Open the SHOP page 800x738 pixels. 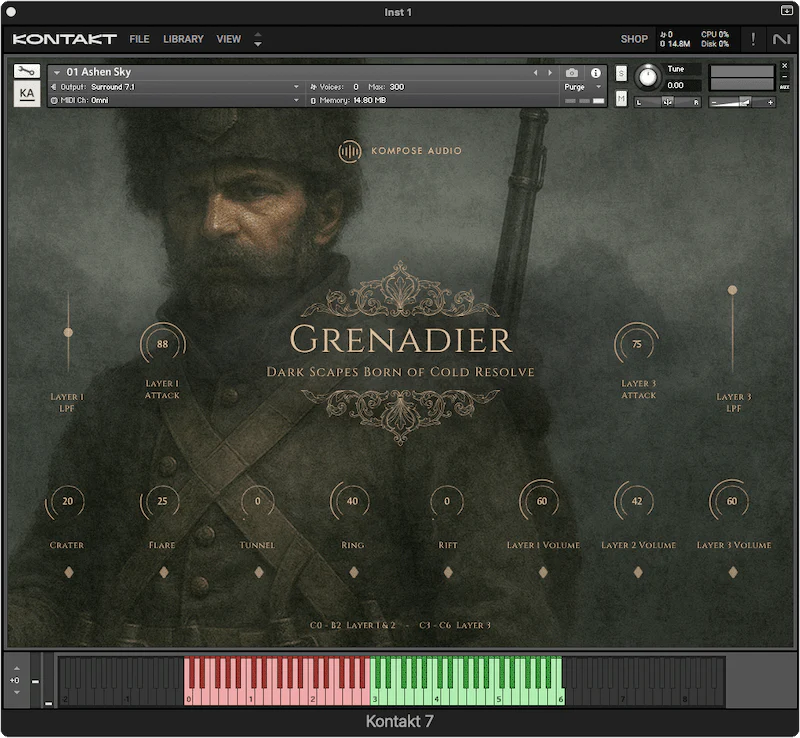tap(634, 39)
